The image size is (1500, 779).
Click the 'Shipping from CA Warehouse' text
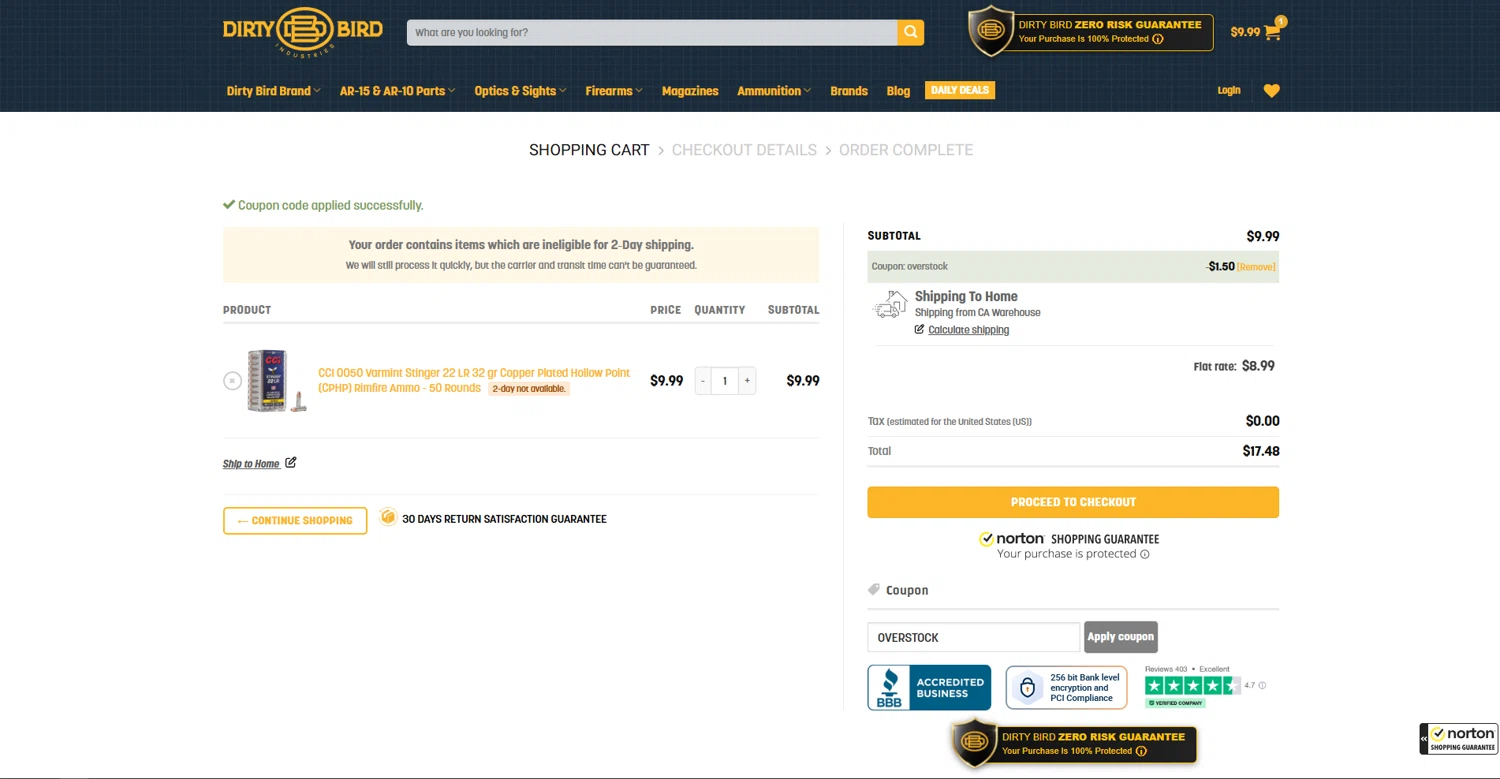point(977,313)
